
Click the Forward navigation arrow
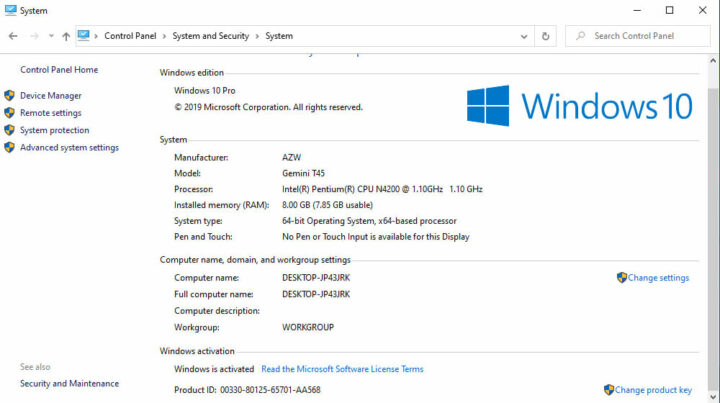click(34, 36)
